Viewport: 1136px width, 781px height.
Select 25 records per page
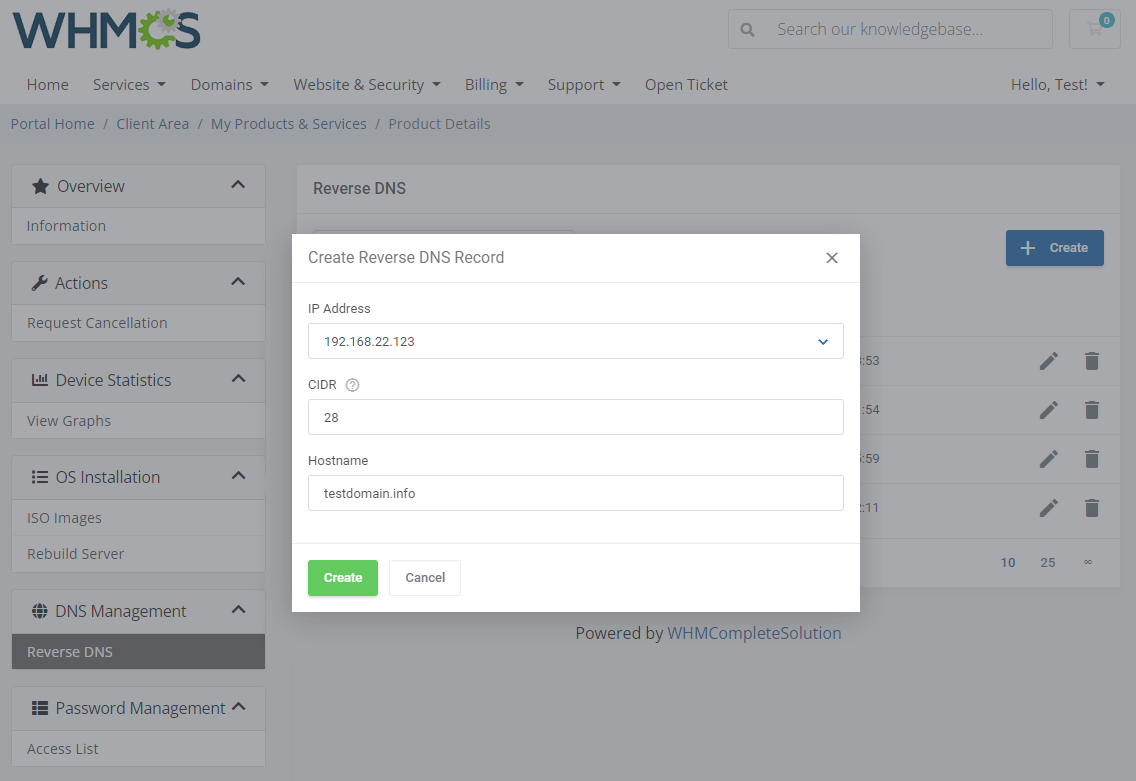click(x=1047, y=562)
